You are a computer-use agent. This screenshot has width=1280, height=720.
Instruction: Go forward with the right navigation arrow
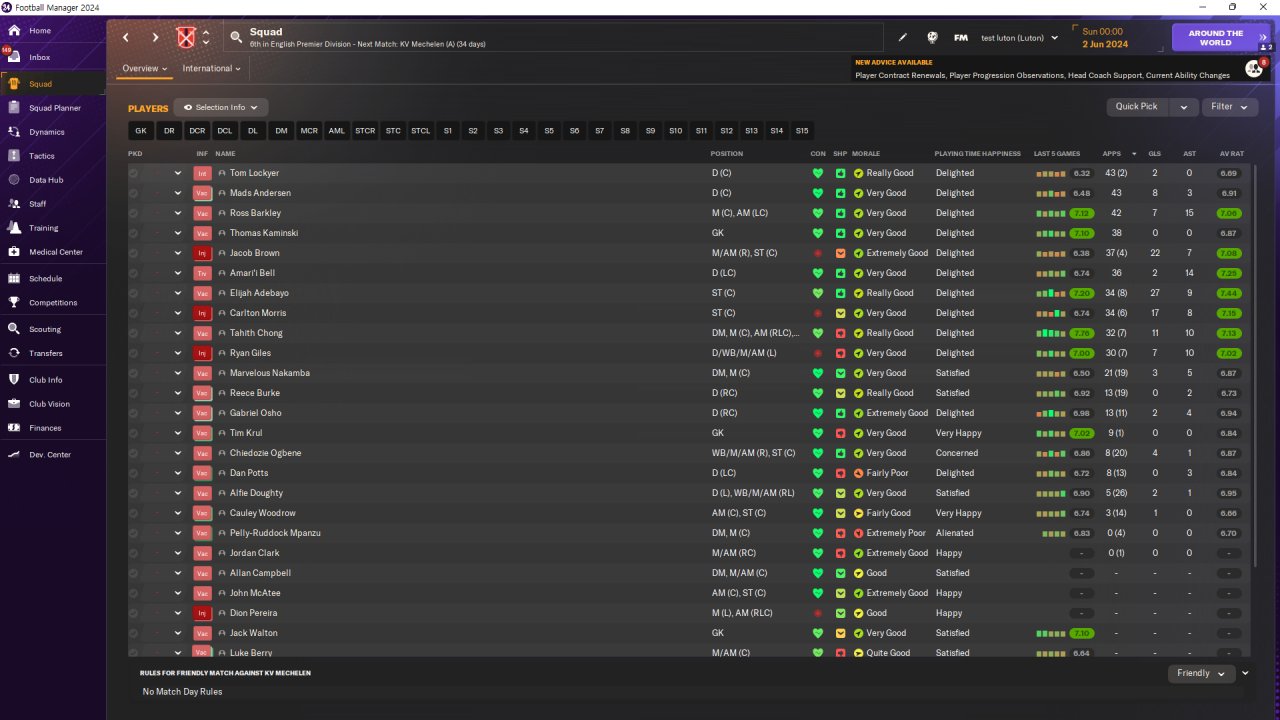pyautogui.click(x=155, y=37)
